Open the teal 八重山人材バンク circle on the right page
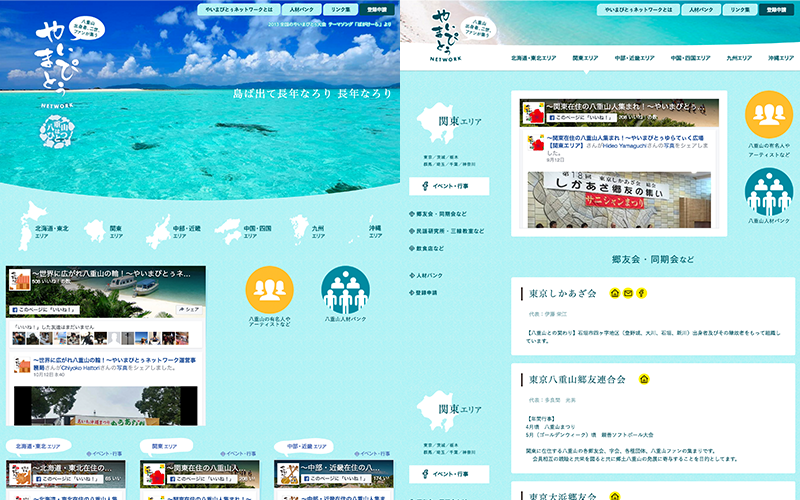 769,192
